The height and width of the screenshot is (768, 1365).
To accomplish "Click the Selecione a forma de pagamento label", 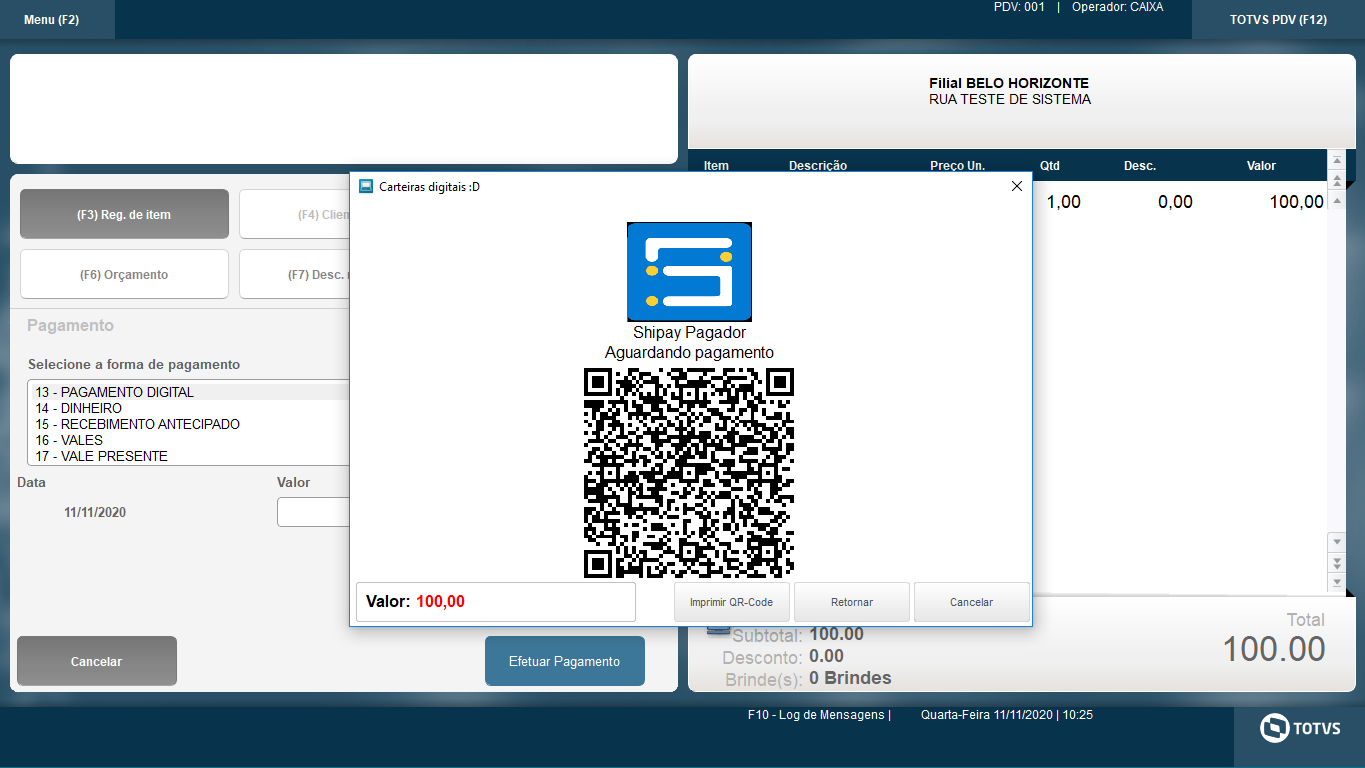I will pos(134,365).
